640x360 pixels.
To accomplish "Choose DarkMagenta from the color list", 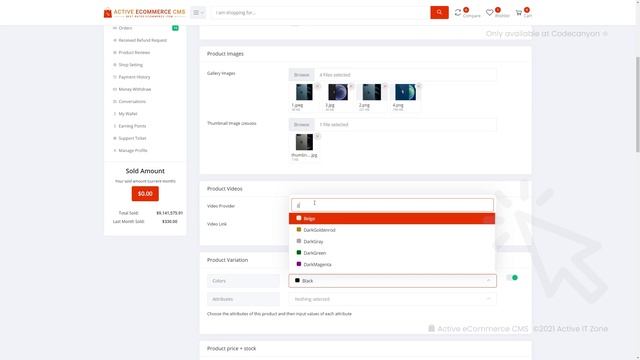I will click(x=392, y=264).
